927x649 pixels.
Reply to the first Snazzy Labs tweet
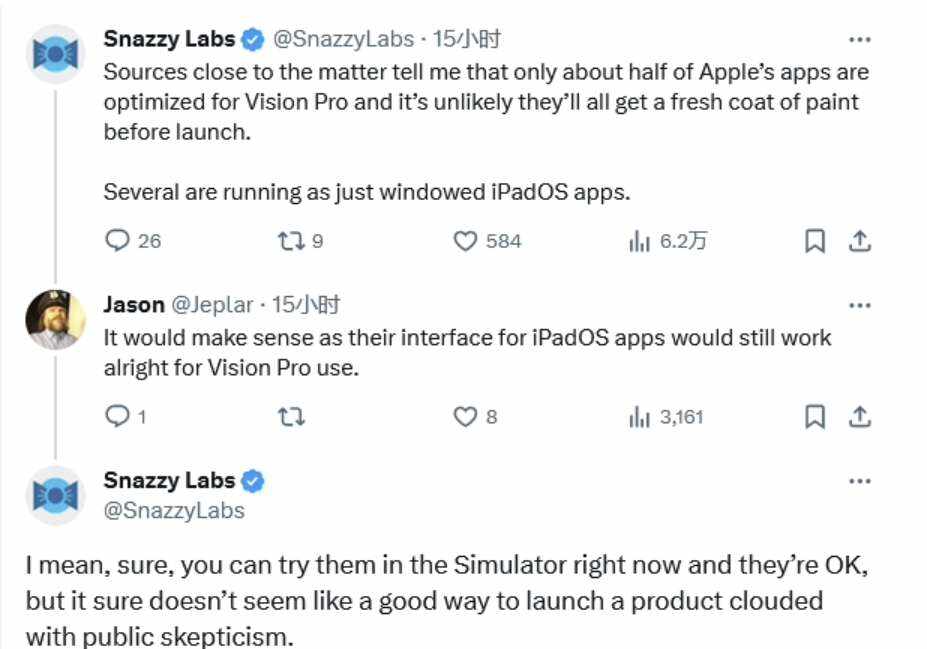(118, 241)
